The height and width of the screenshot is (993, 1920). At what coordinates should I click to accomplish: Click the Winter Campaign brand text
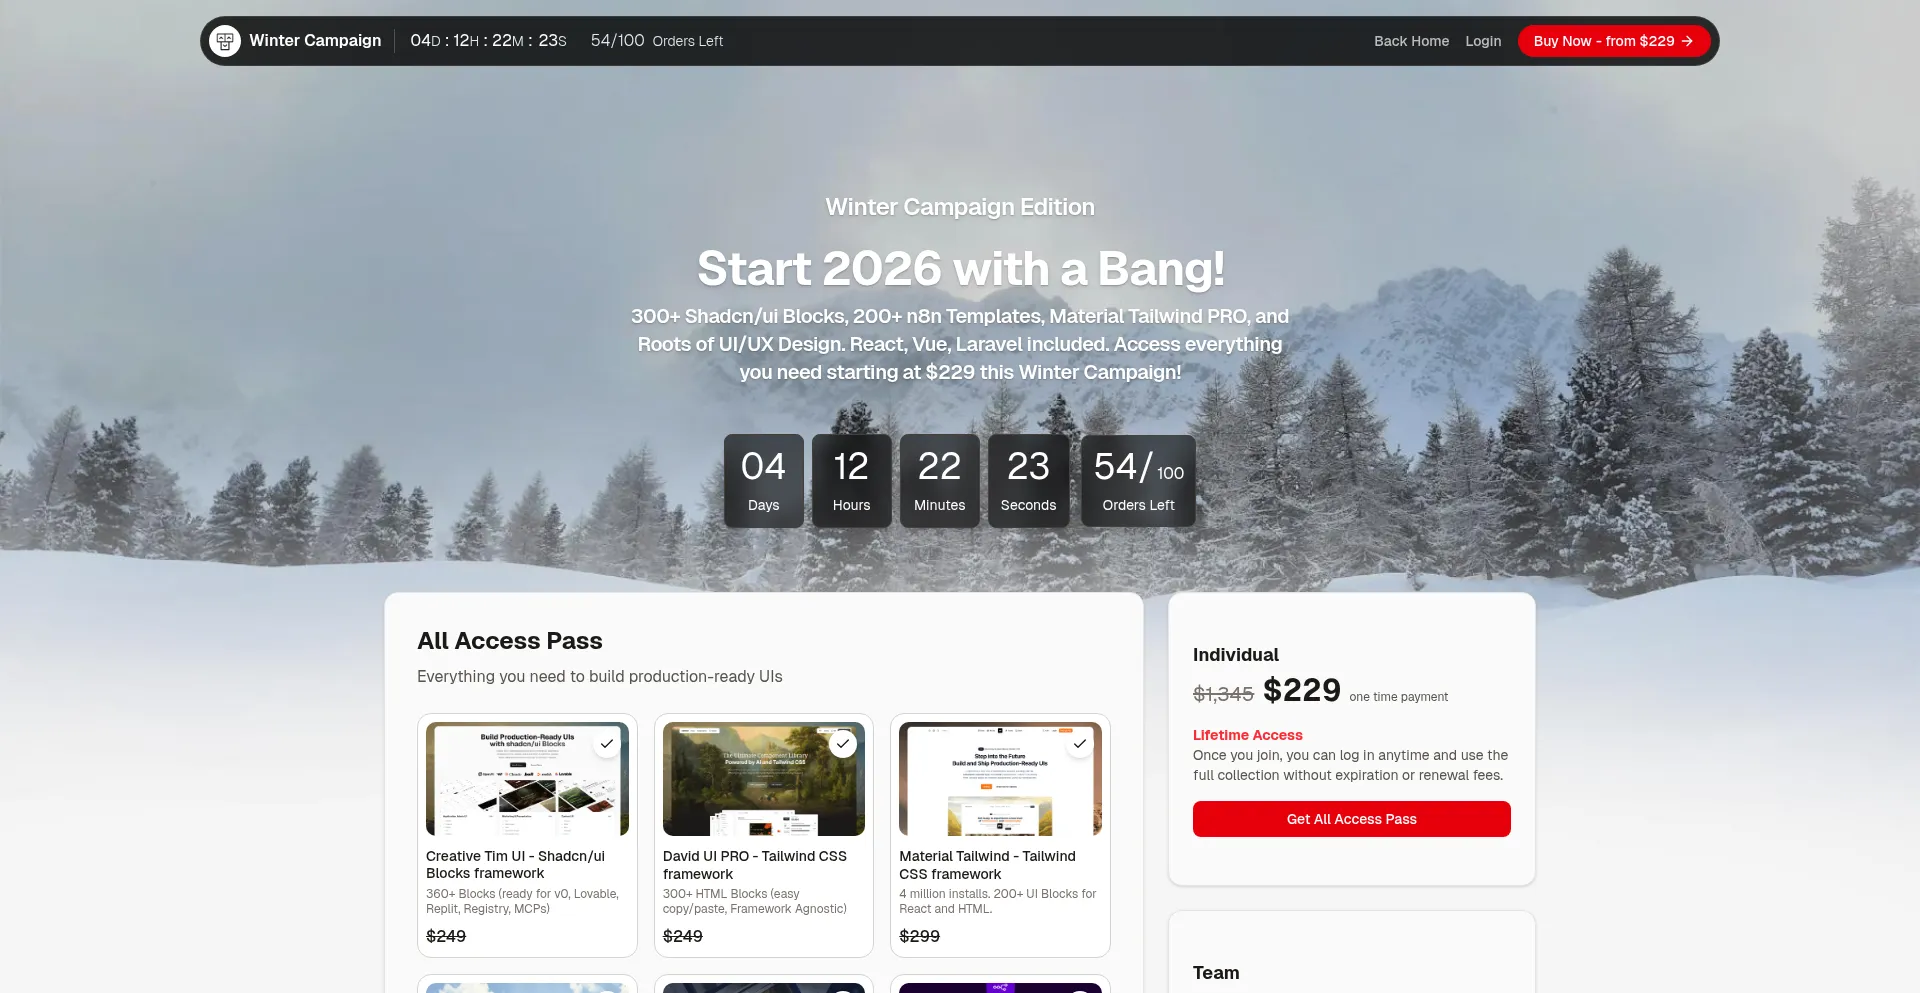(x=315, y=41)
